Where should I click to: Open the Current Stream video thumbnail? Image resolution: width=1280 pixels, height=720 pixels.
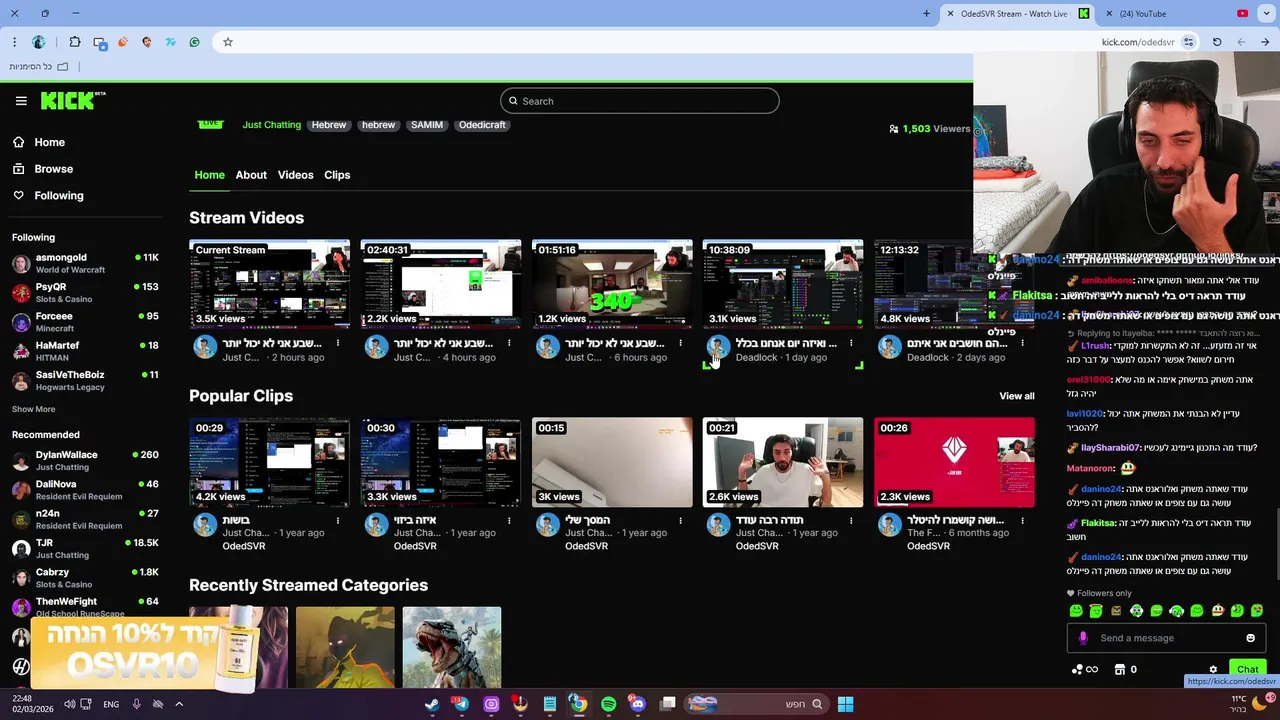pos(269,283)
